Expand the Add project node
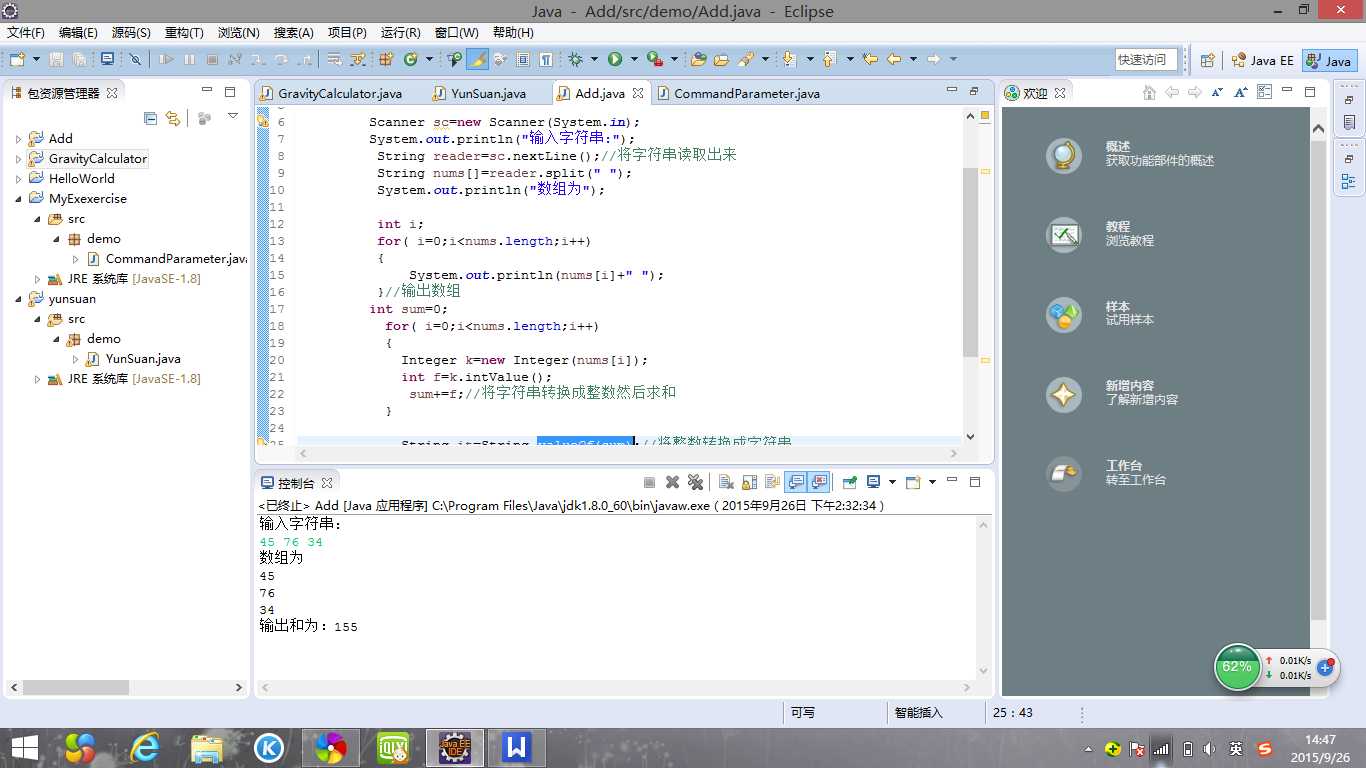1366x768 pixels. (x=18, y=138)
